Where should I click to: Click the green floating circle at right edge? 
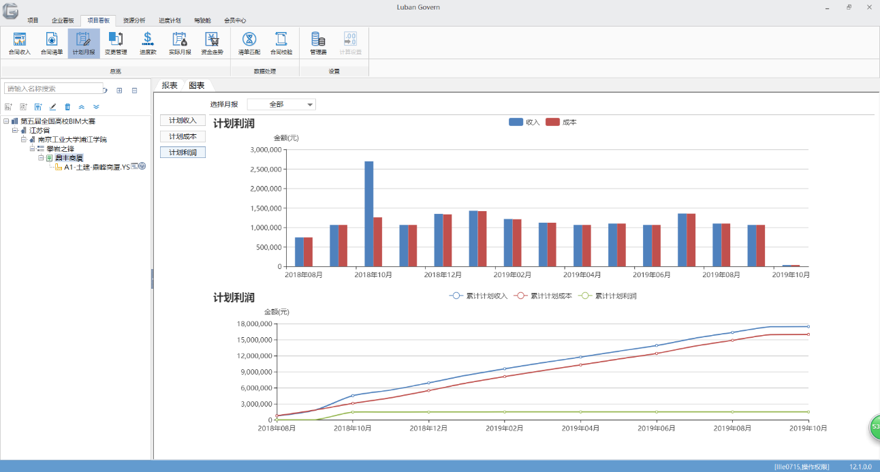point(875,428)
